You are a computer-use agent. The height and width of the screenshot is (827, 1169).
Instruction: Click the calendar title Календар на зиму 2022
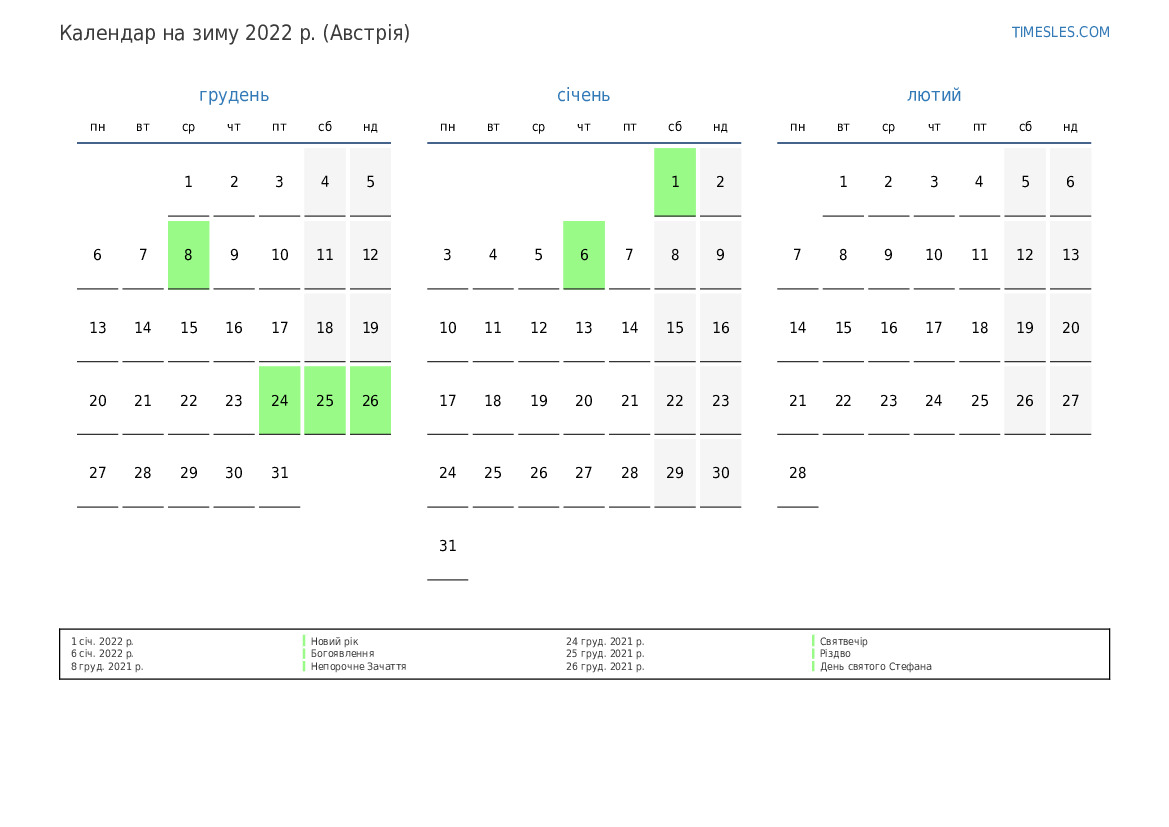point(234,33)
